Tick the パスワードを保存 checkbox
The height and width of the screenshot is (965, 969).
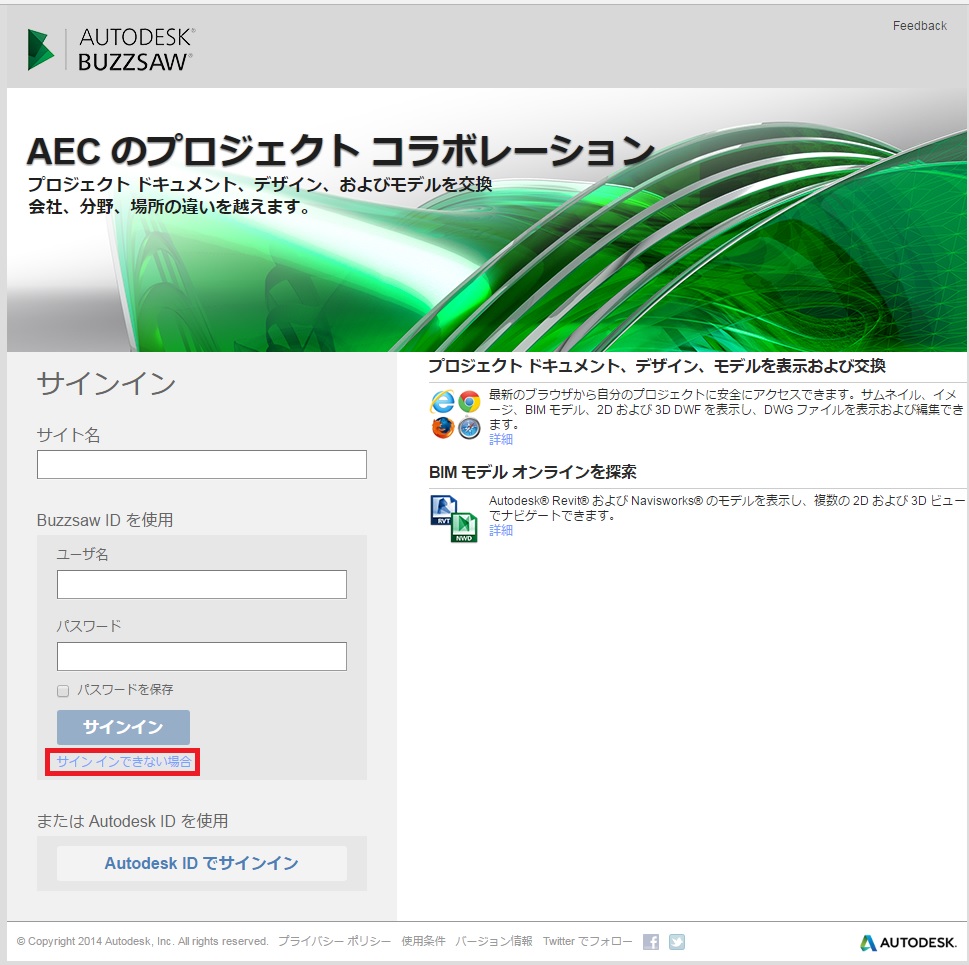(x=63, y=691)
